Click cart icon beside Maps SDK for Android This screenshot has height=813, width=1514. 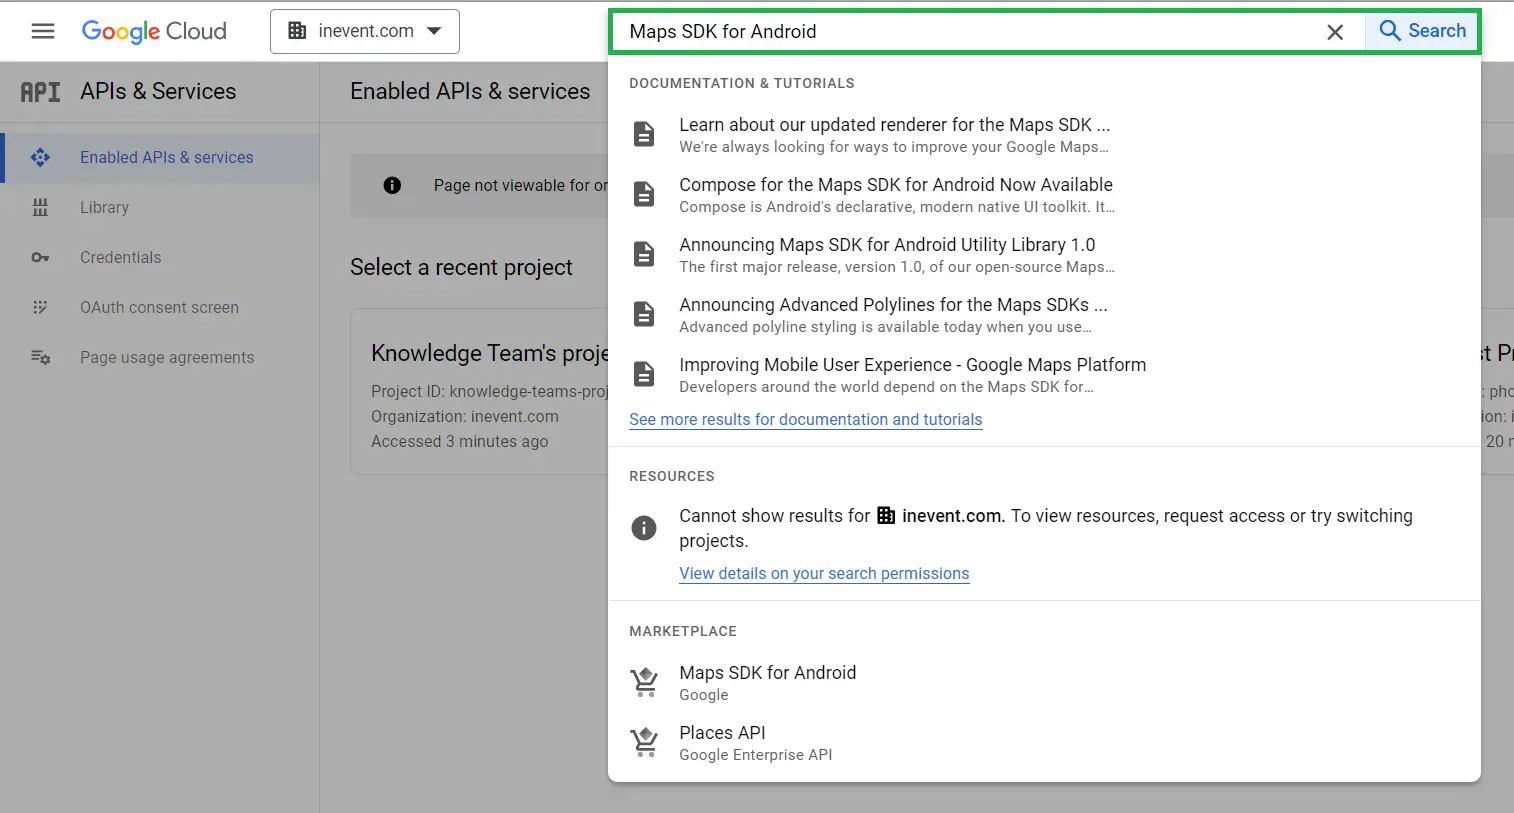click(644, 682)
